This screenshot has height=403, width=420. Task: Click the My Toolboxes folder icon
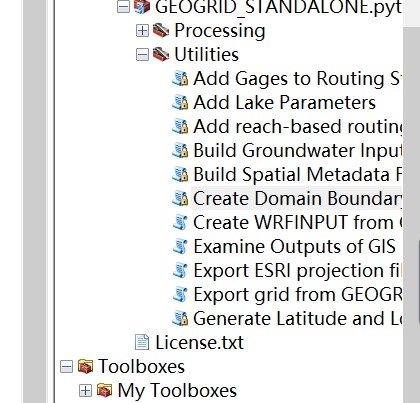pyautogui.click(x=104, y=390)
